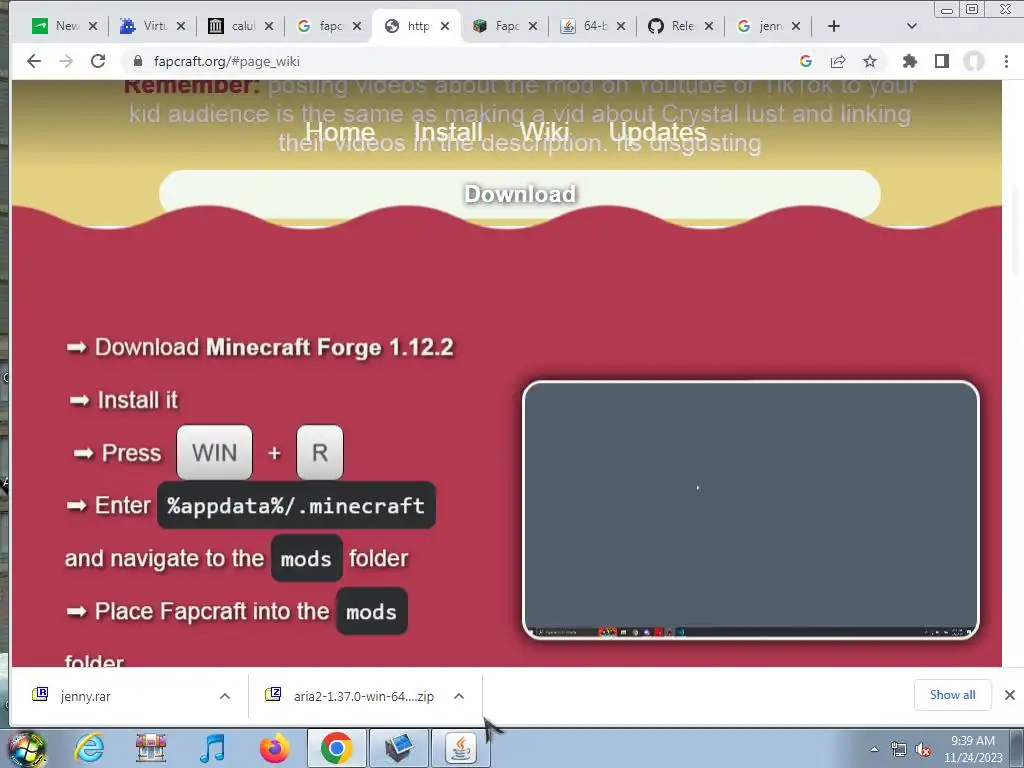Launch Internet Explorer from taskbar
Screen dimensions: 1024x768
coord(89,748)
